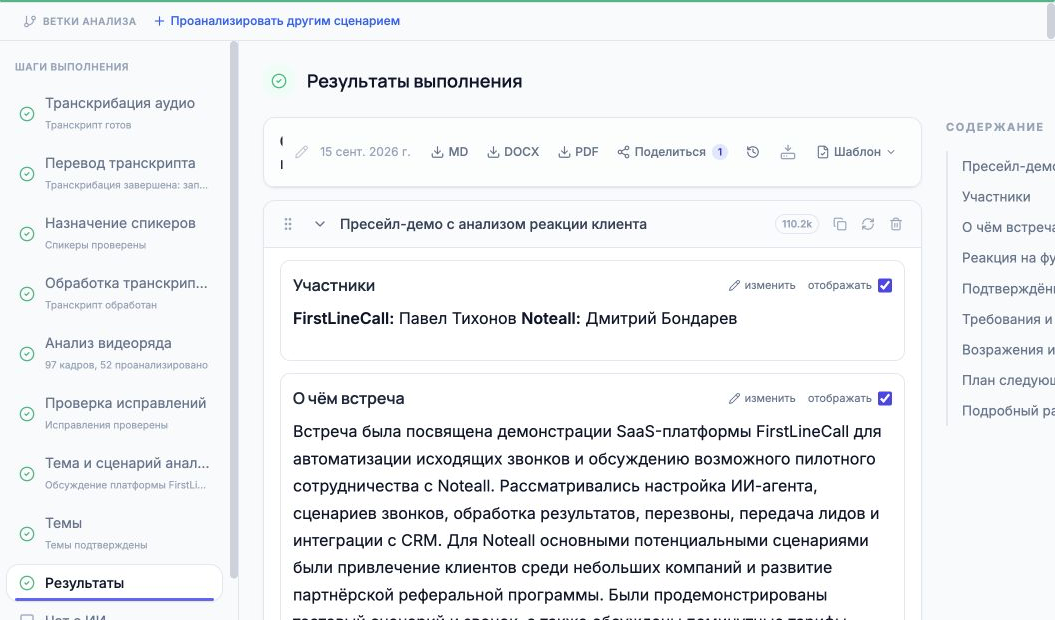
Task: Click the date 15 сент. 2026 г.
Action: pos(365,152)
